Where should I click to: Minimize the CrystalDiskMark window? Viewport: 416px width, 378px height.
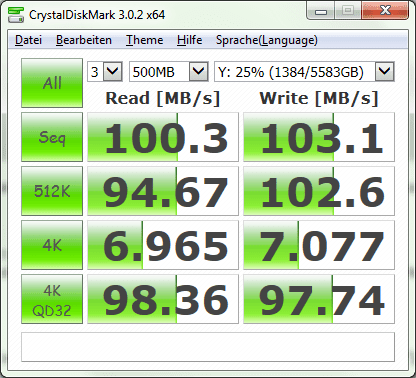(x=321, y=11)
